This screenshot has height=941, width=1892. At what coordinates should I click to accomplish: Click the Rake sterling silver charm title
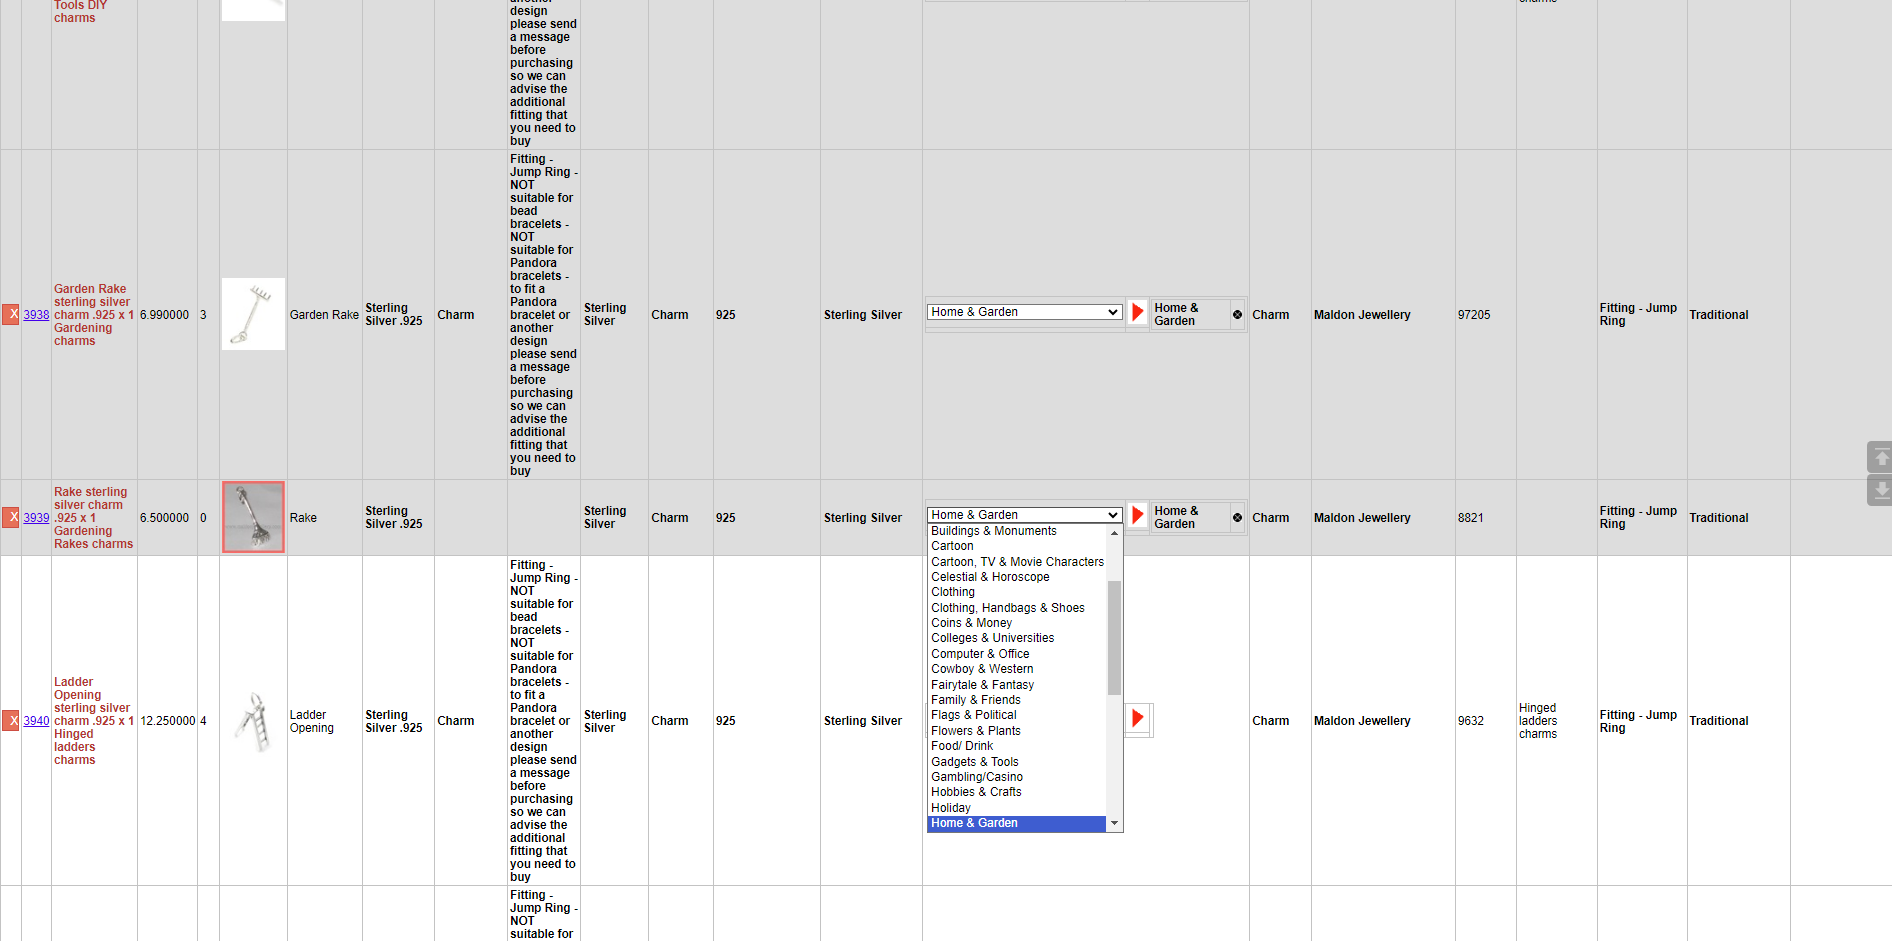tap(93, 518)
